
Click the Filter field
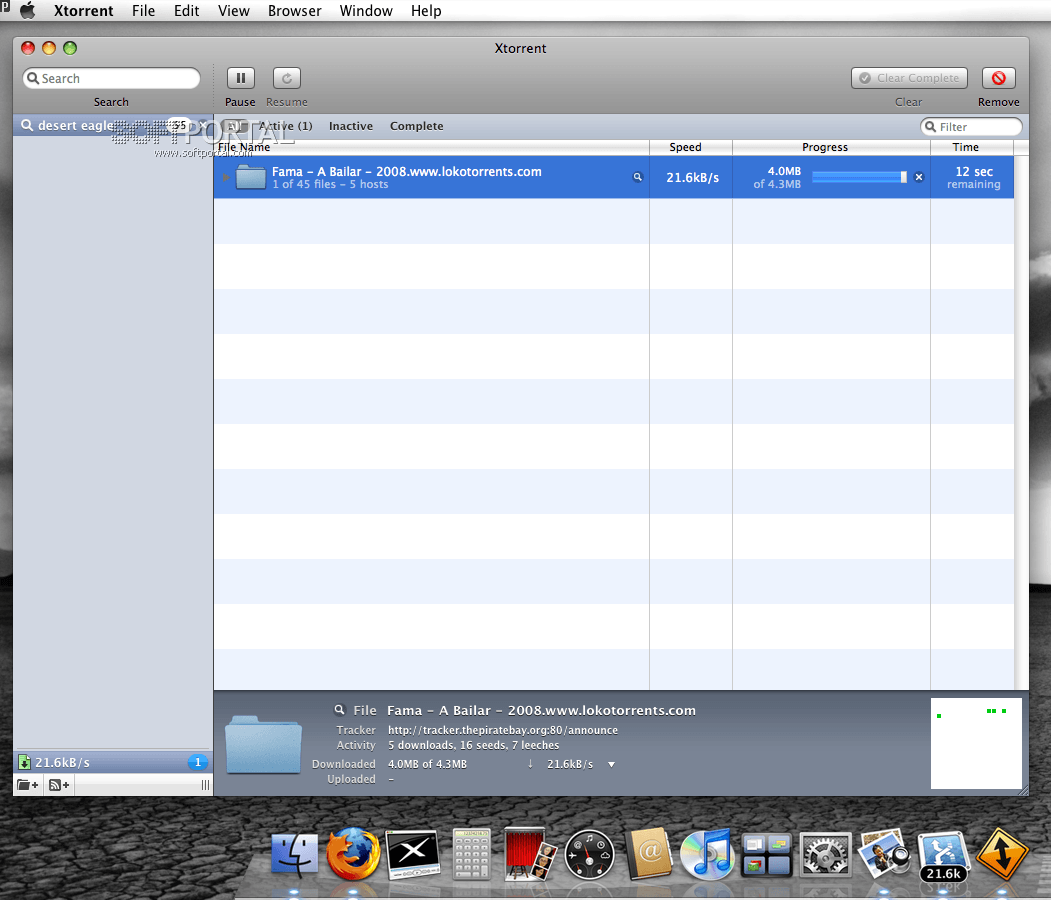(x=971, y=127)
